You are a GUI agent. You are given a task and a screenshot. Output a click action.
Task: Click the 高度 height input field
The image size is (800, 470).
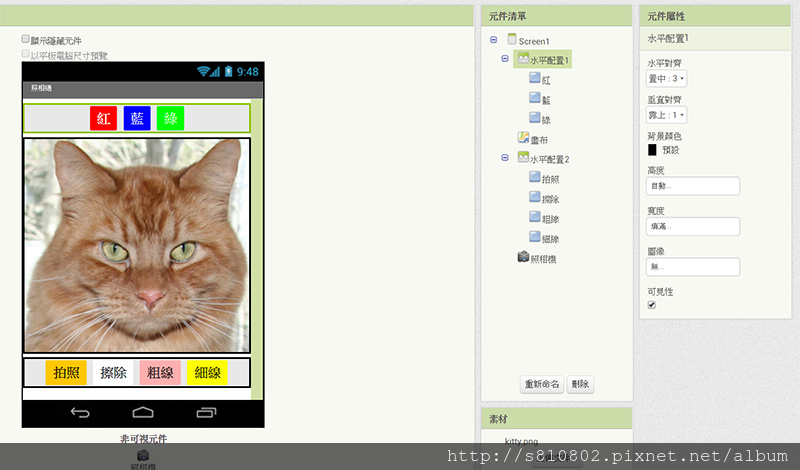(x=693, y=186)
